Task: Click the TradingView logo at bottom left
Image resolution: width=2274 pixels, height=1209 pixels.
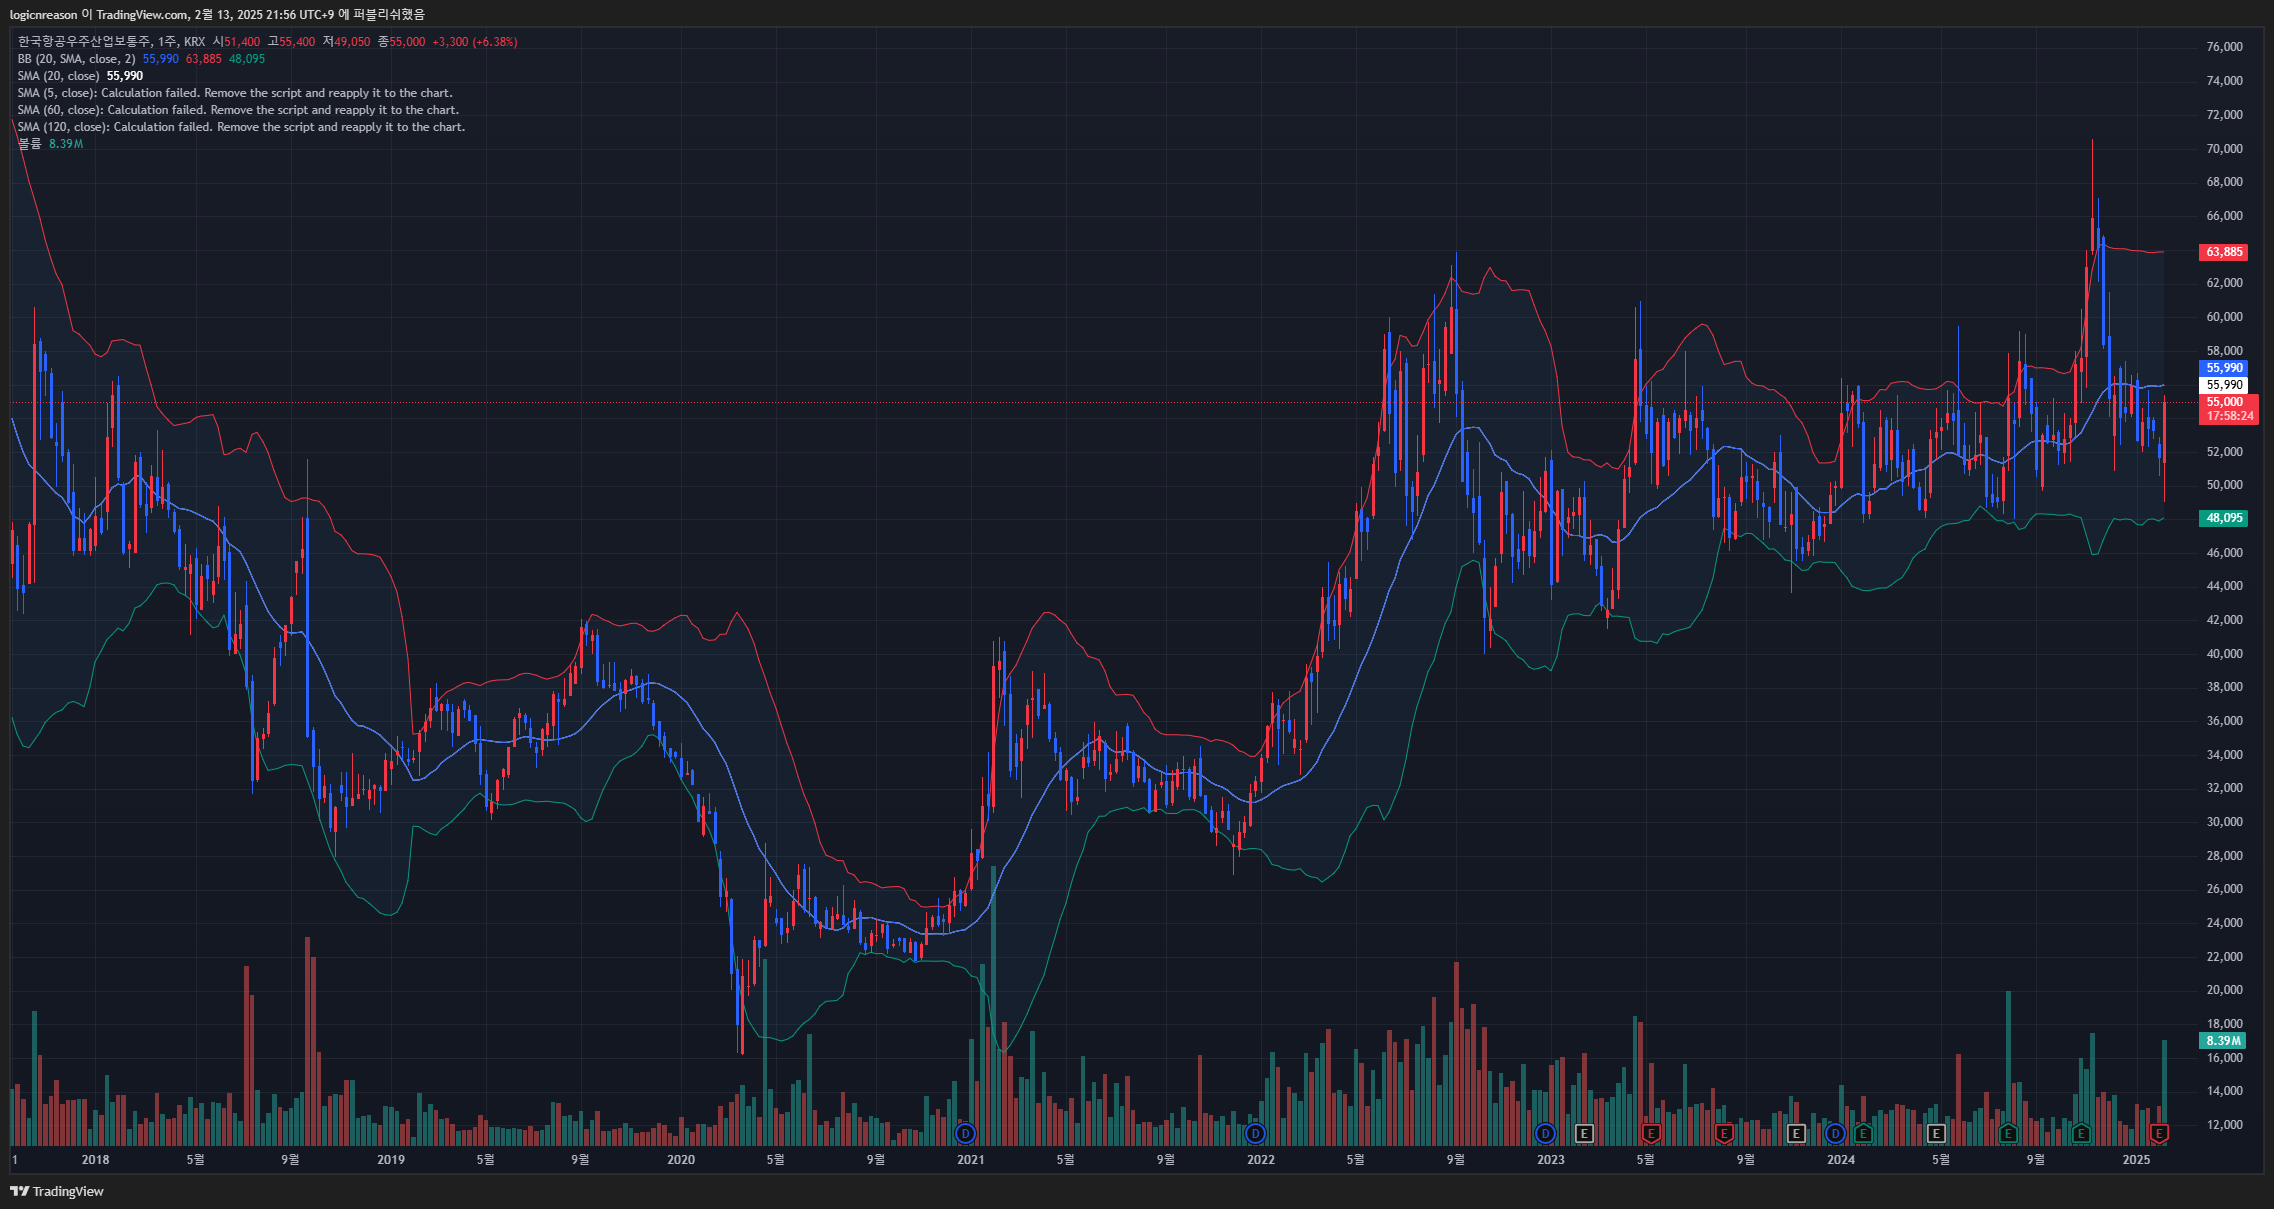Action: 57,1191
